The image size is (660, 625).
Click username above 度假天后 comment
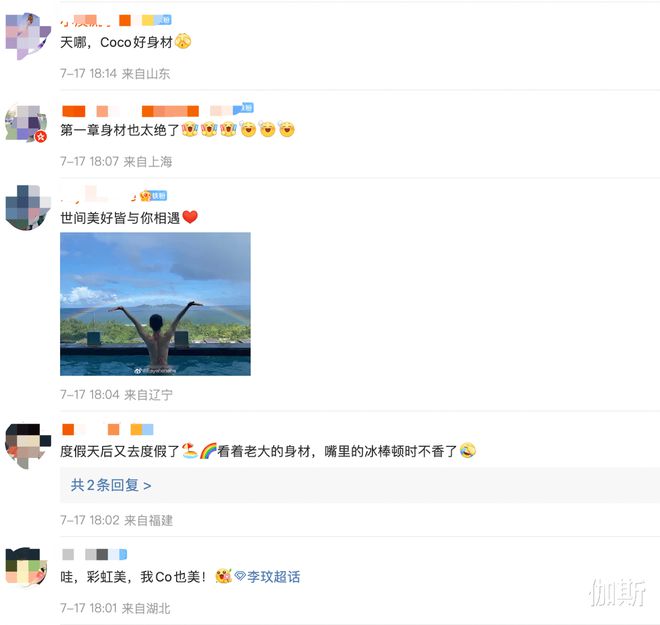coord(107,429)
